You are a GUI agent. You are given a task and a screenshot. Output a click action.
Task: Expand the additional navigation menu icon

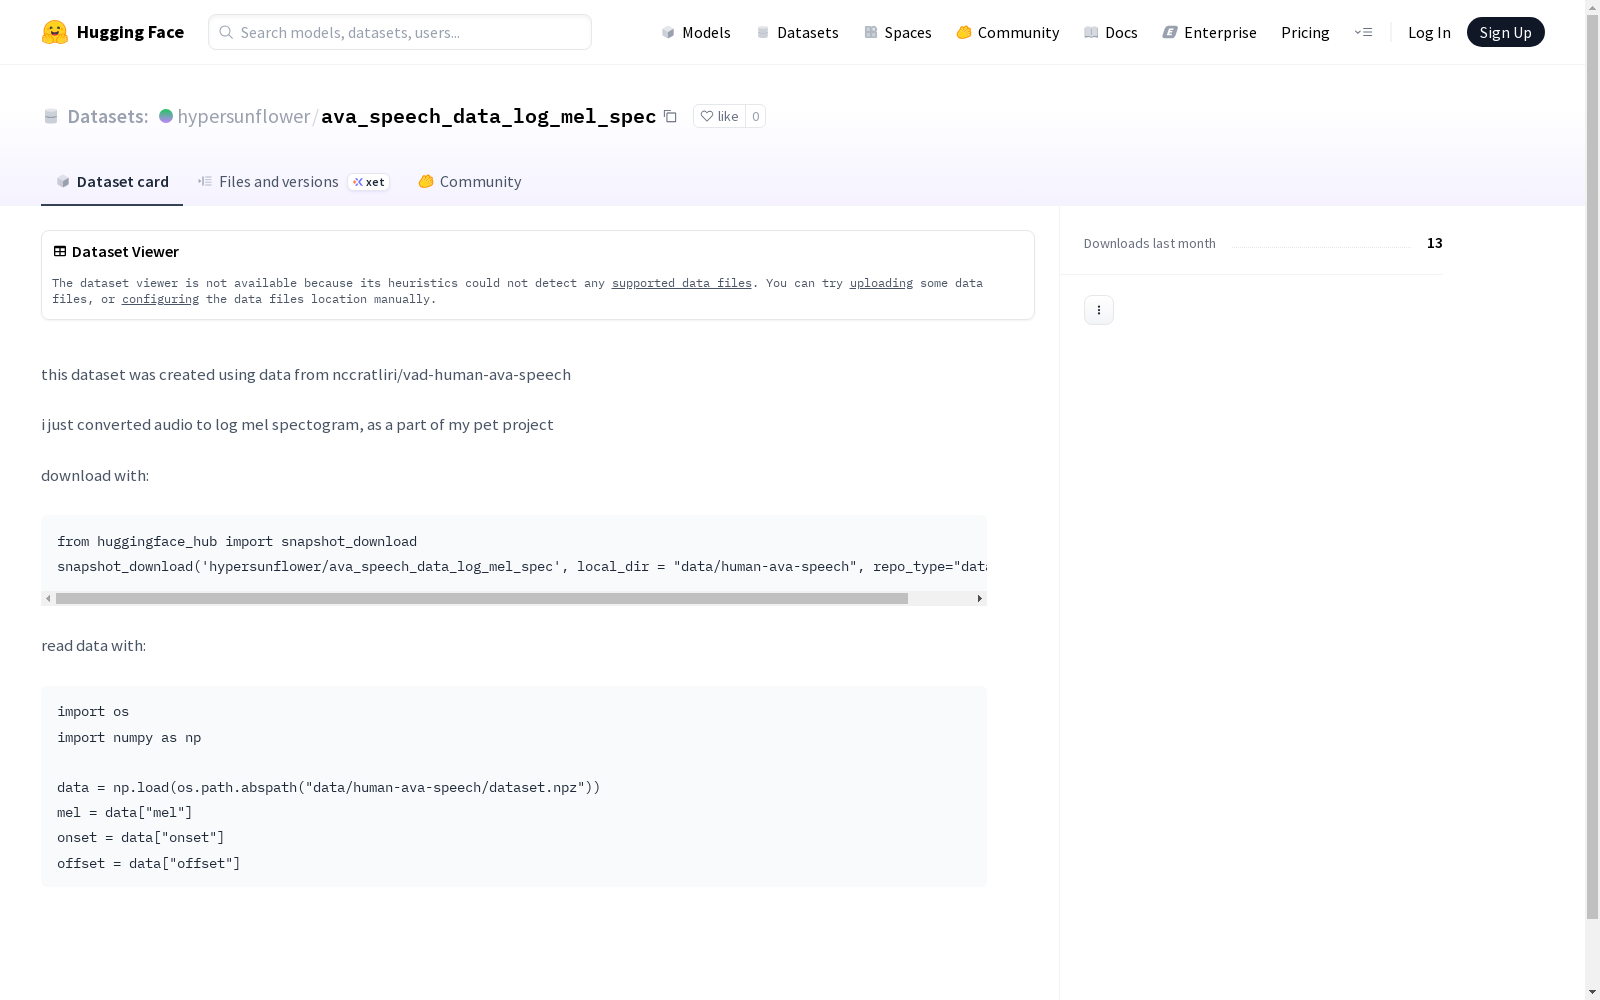tap(1363, 32)
